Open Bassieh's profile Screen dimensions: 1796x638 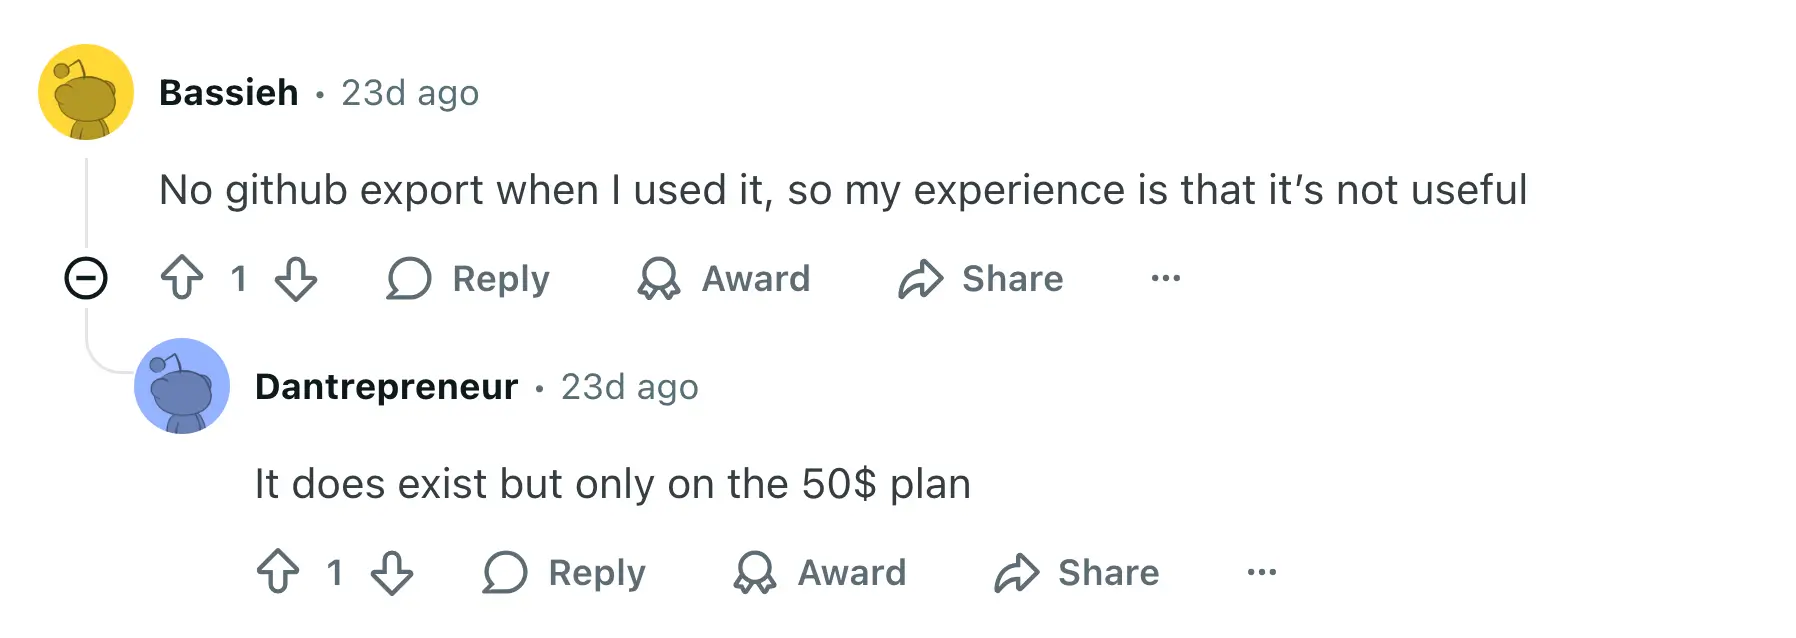tap(228, 92)
